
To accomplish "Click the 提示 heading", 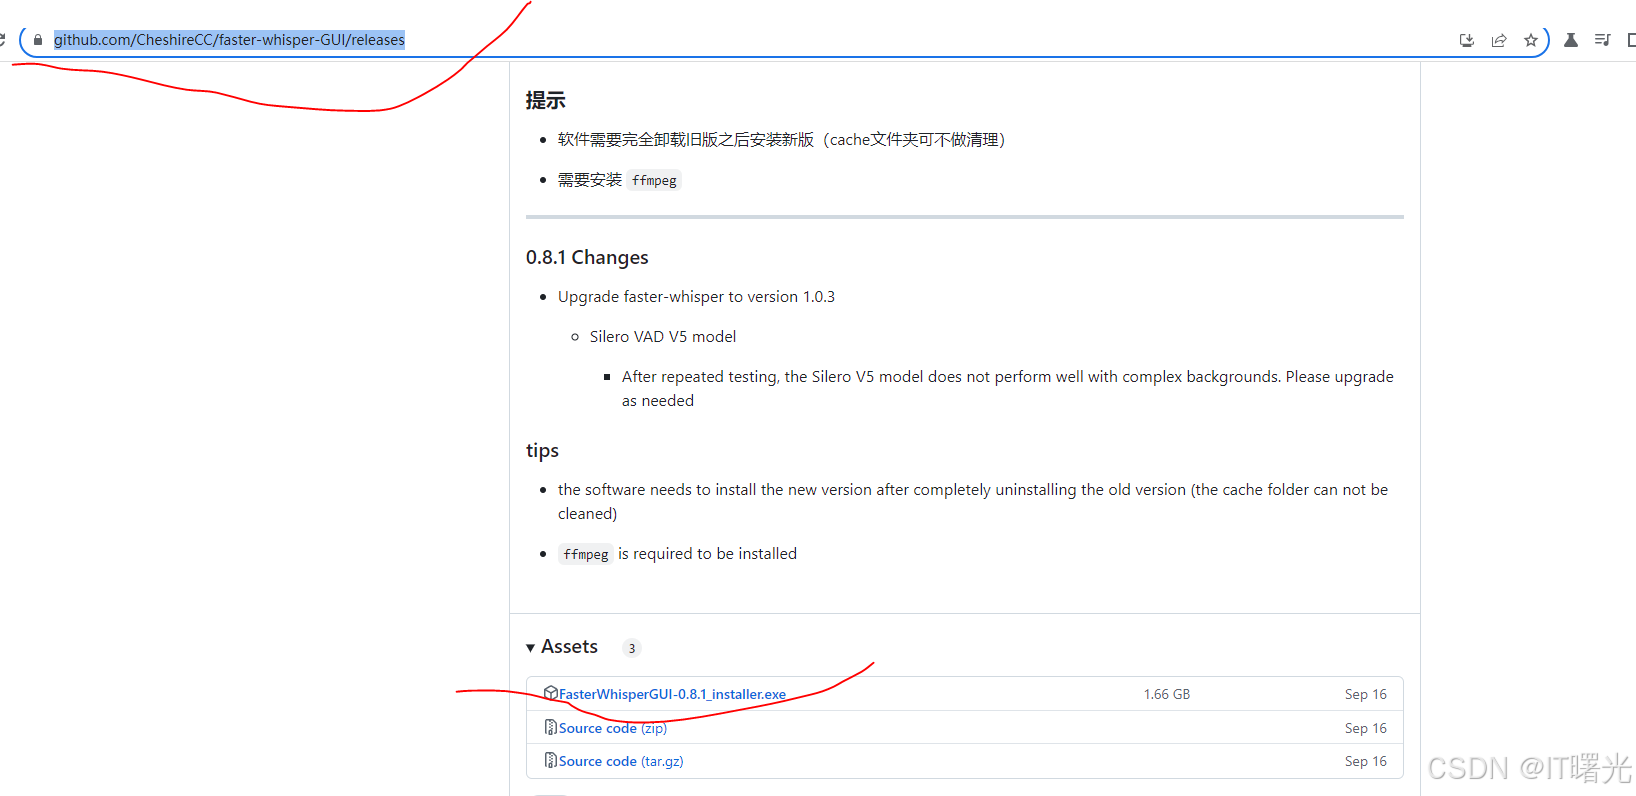I will point(546,100).
